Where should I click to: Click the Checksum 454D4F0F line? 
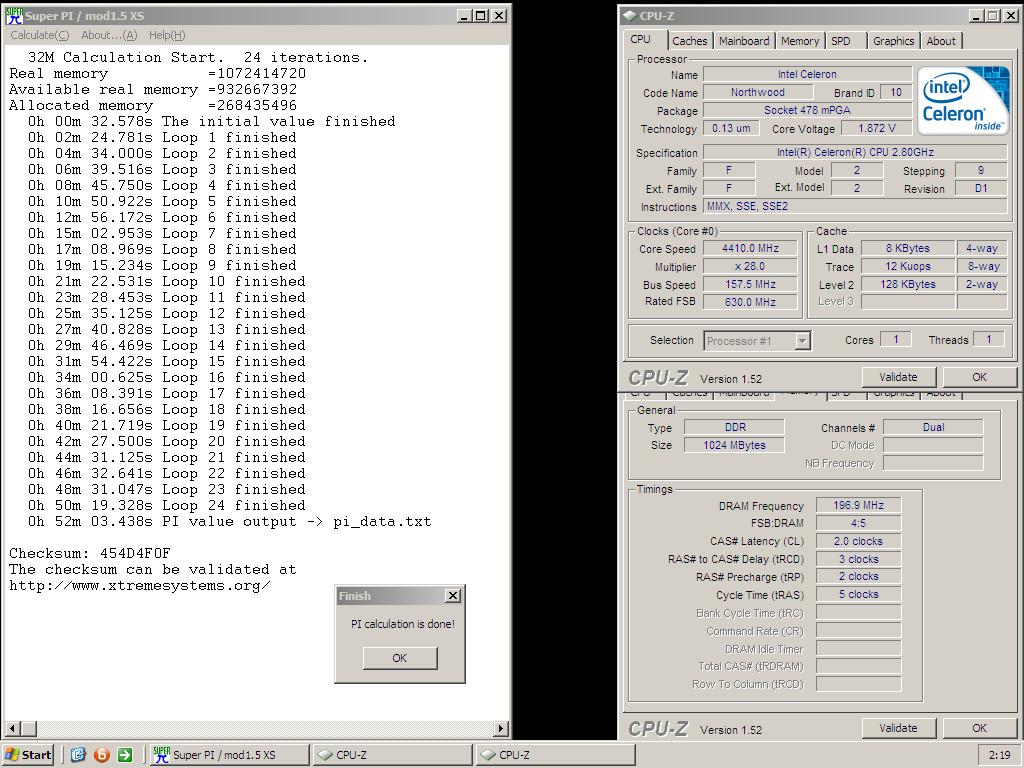[89, 553]
